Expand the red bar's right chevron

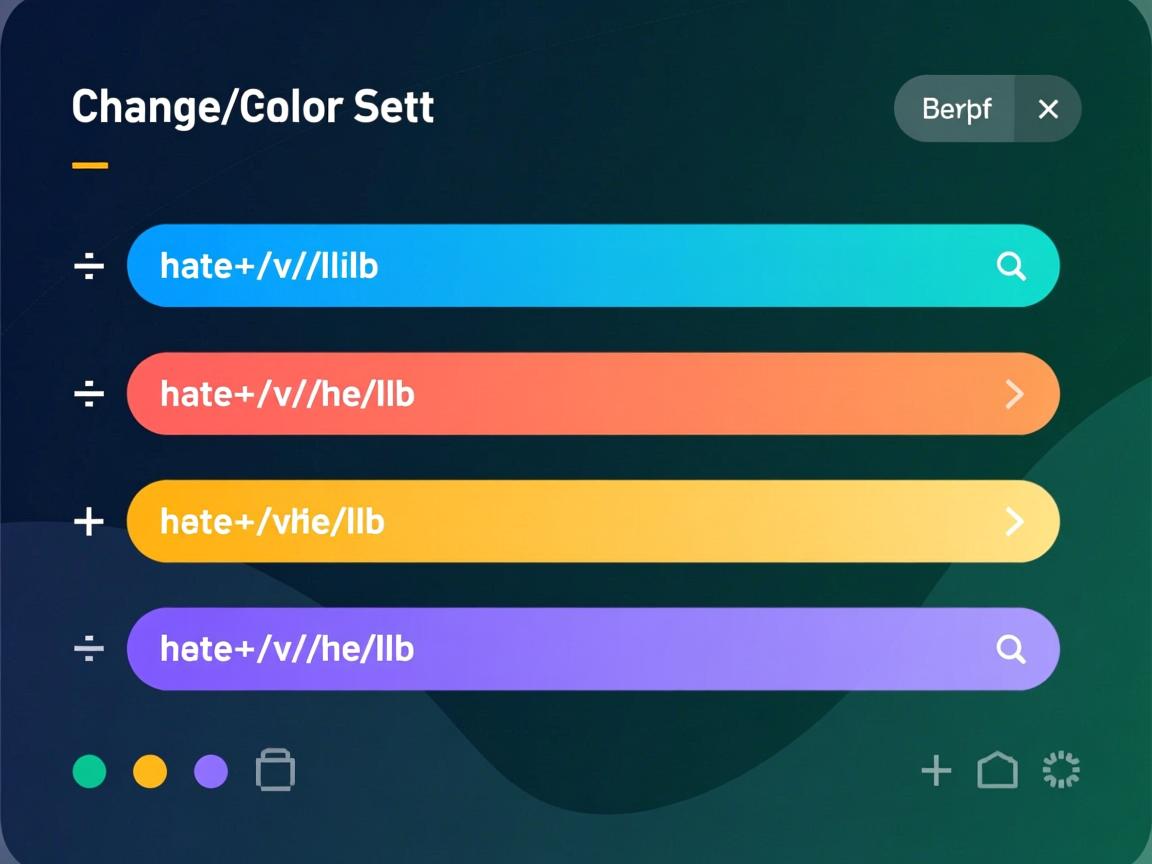(1014, 394)
